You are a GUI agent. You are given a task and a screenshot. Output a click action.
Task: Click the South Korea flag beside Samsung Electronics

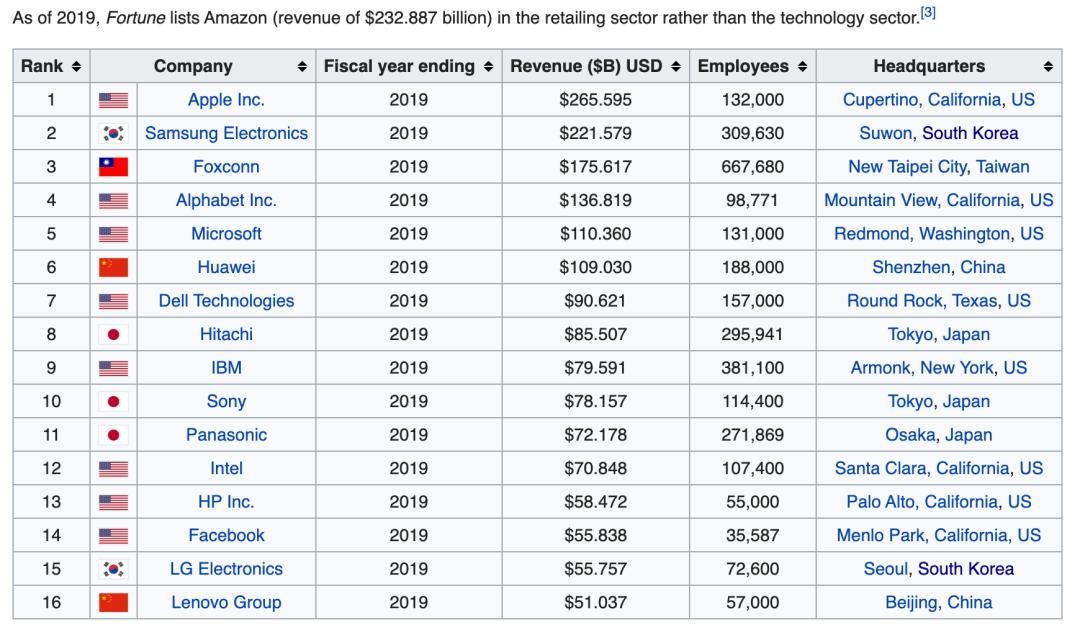(x=113, y=133)
